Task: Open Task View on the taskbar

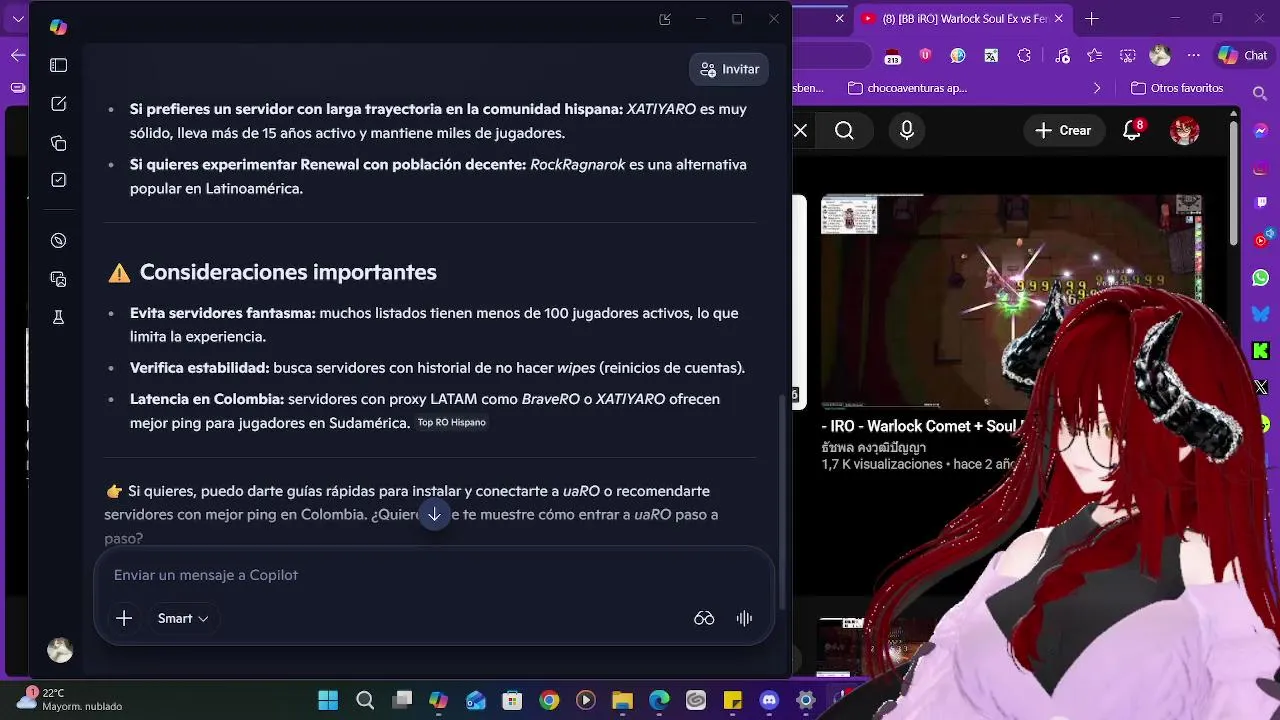Action: coord(402,700)
